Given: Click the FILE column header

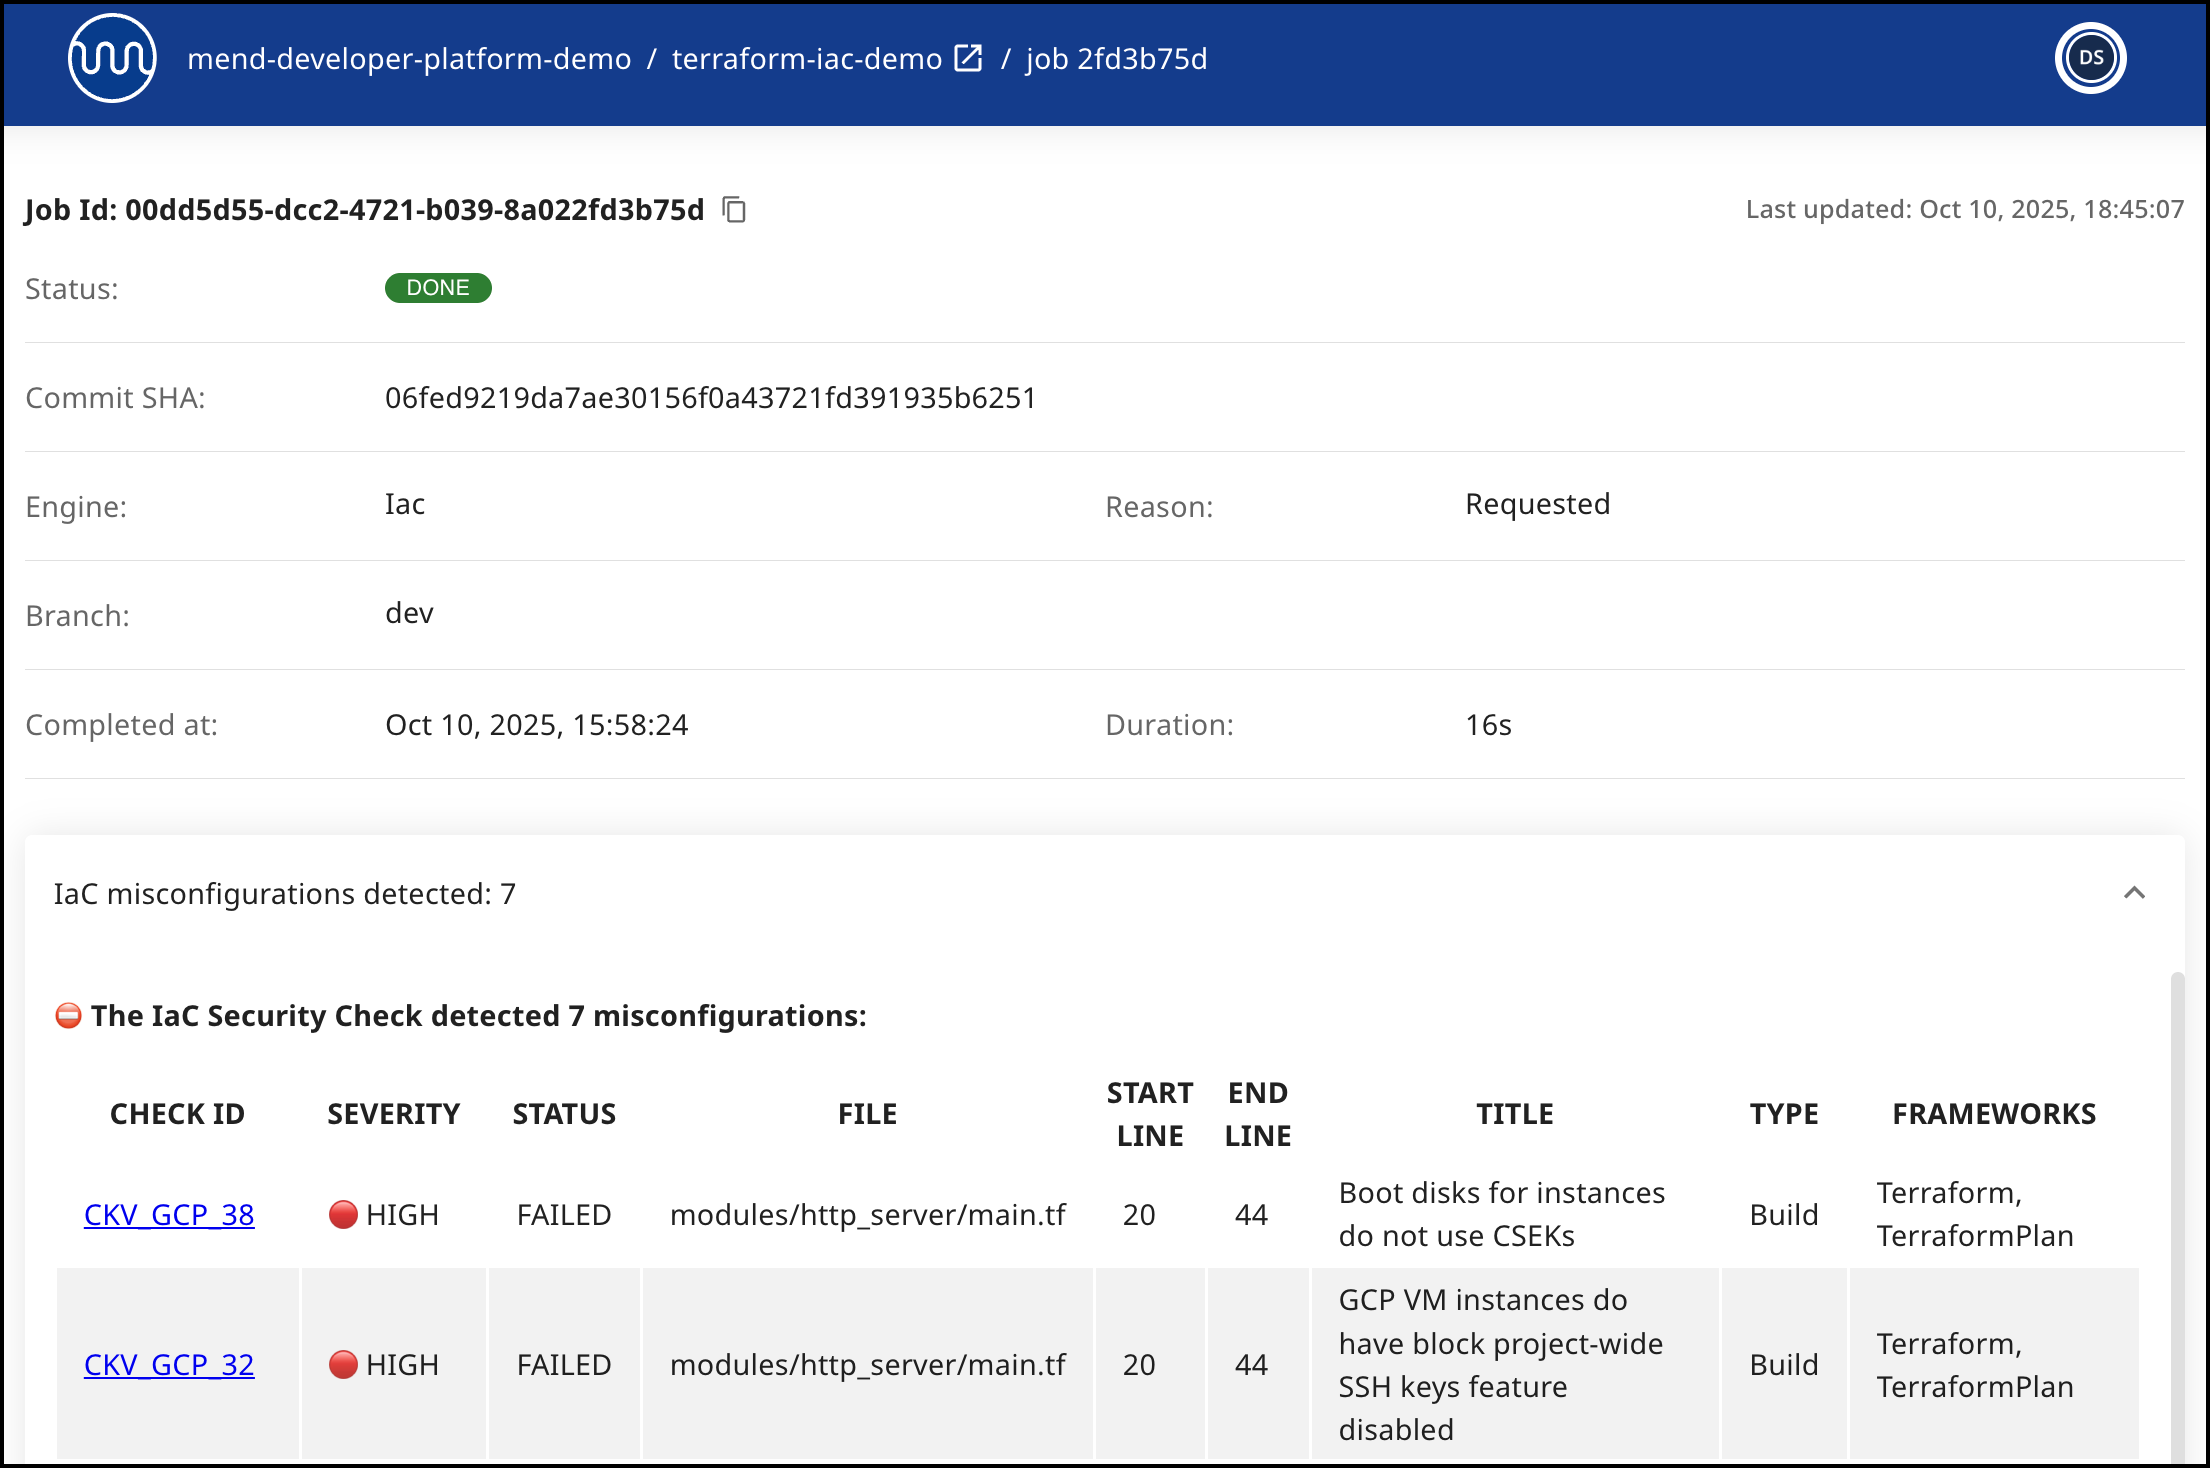Looking at the screenshot, I should click(868, 1114).
